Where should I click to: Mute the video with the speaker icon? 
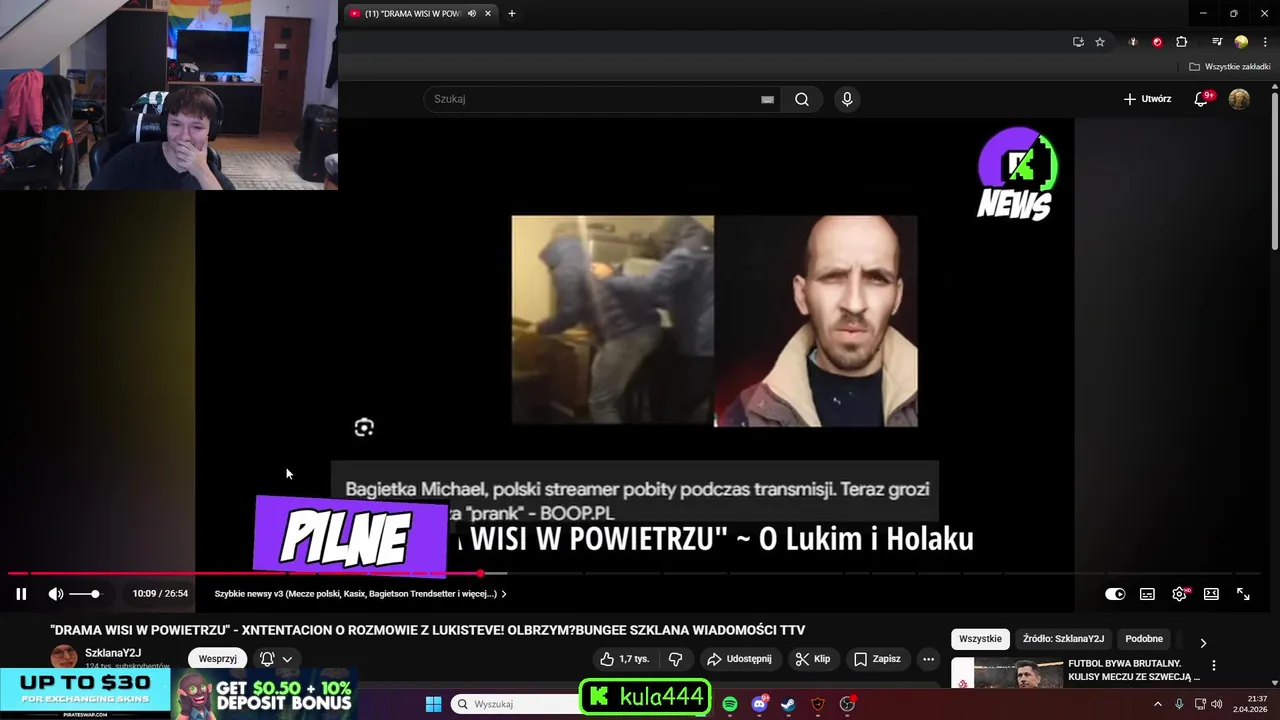coord(56,594)
